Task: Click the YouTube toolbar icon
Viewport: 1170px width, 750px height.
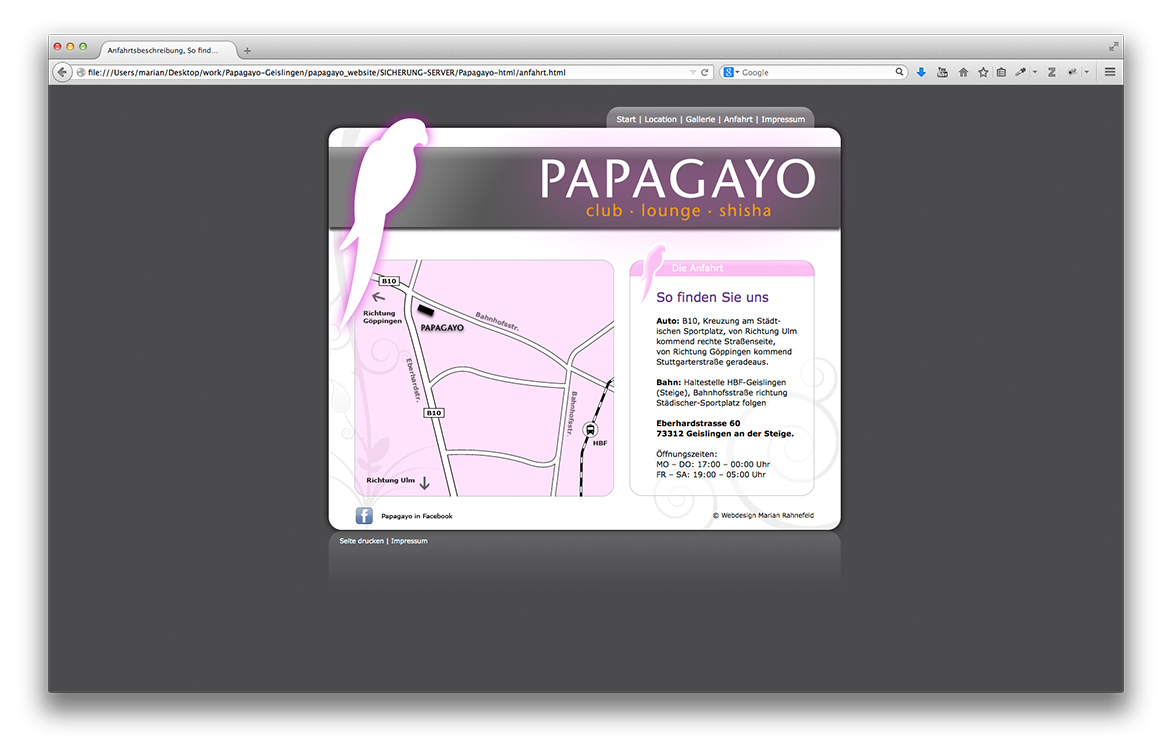Action: pos(942,72)
